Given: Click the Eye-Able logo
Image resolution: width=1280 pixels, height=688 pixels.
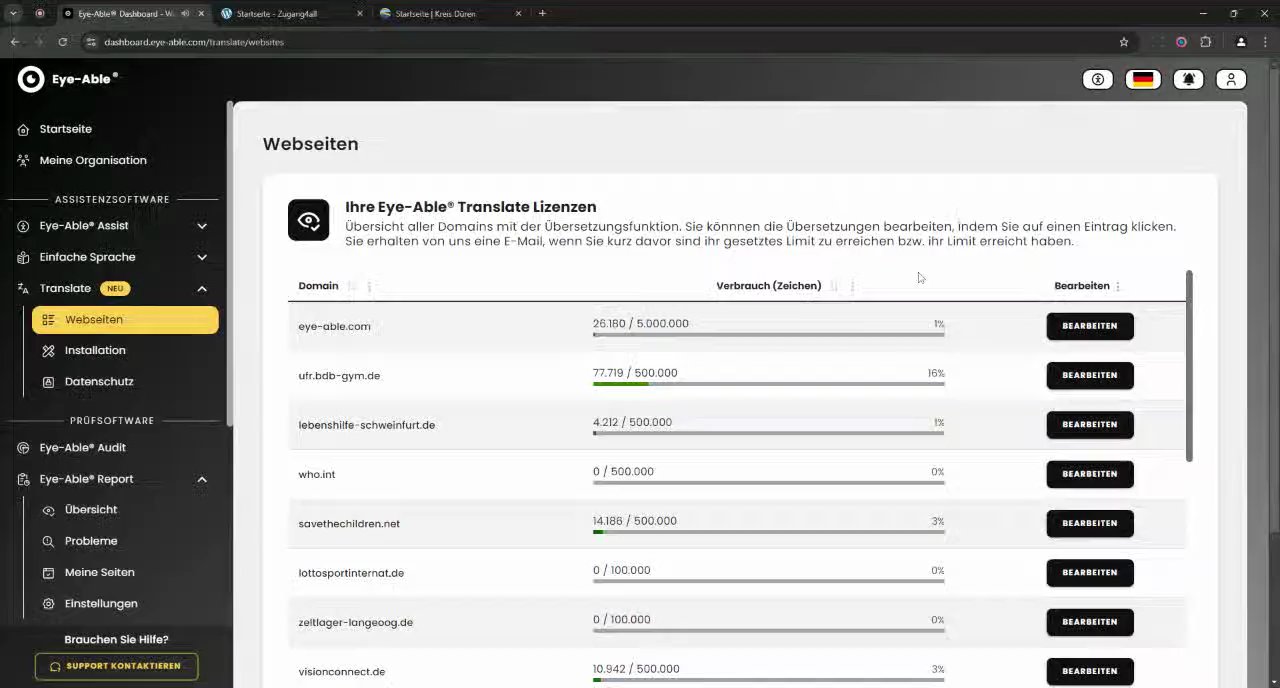Looking at the screenshot, I should click(68, 79).
